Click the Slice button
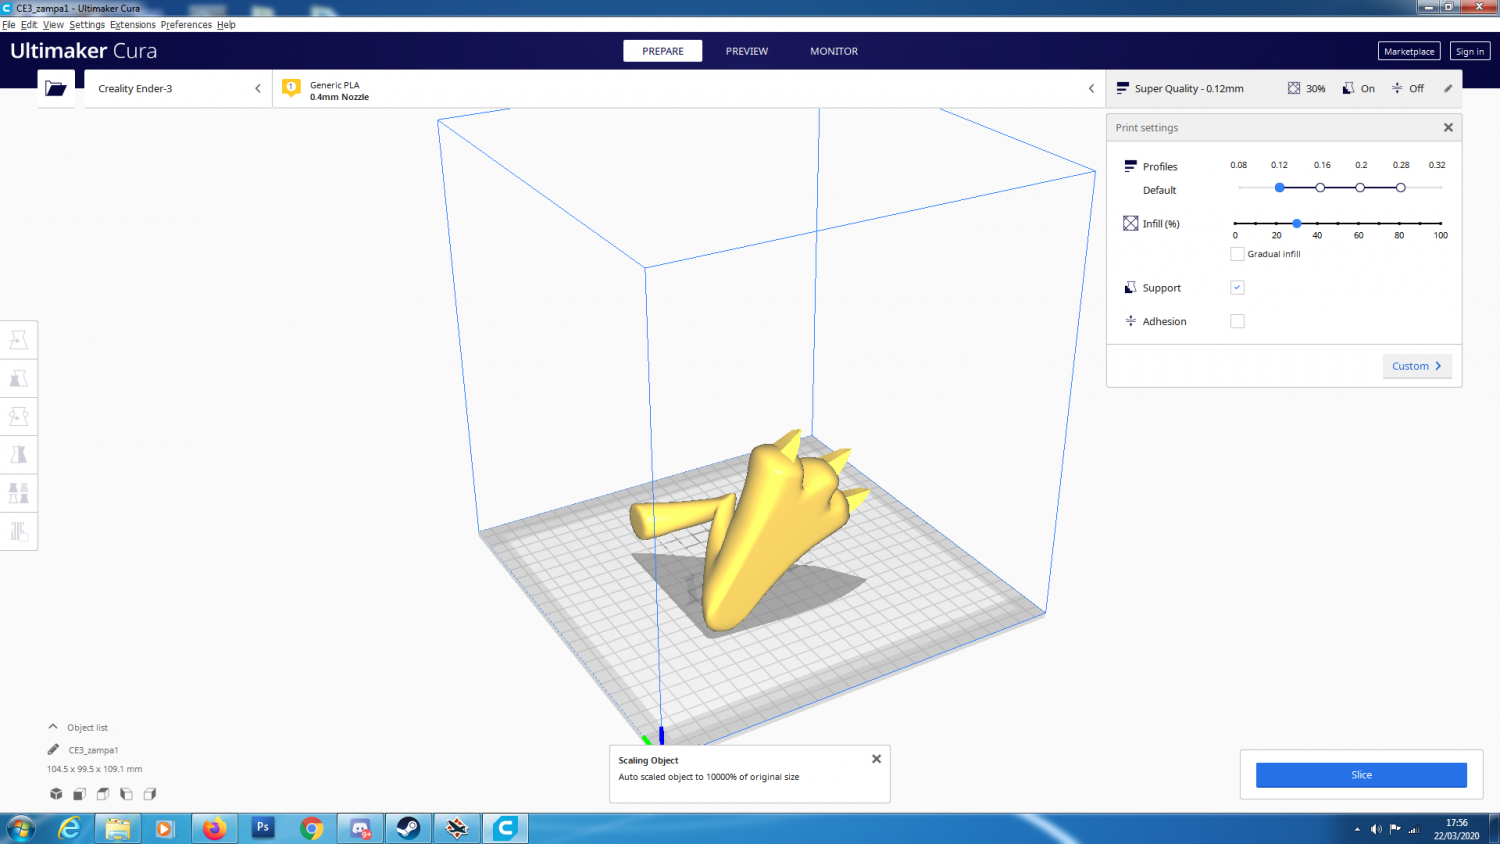 (1361, 775)
